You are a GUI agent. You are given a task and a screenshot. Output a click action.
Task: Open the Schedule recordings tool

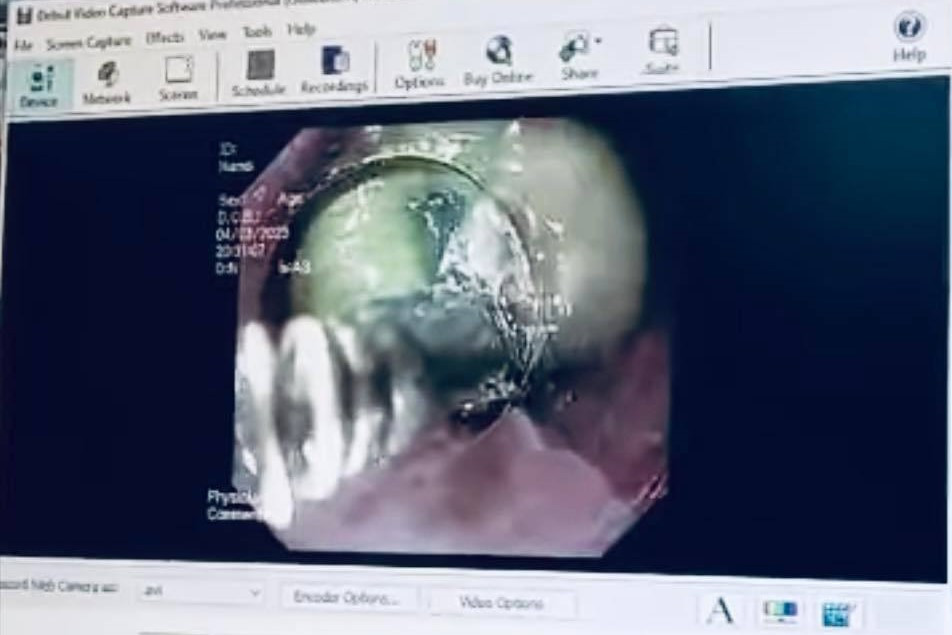[259, 73]
